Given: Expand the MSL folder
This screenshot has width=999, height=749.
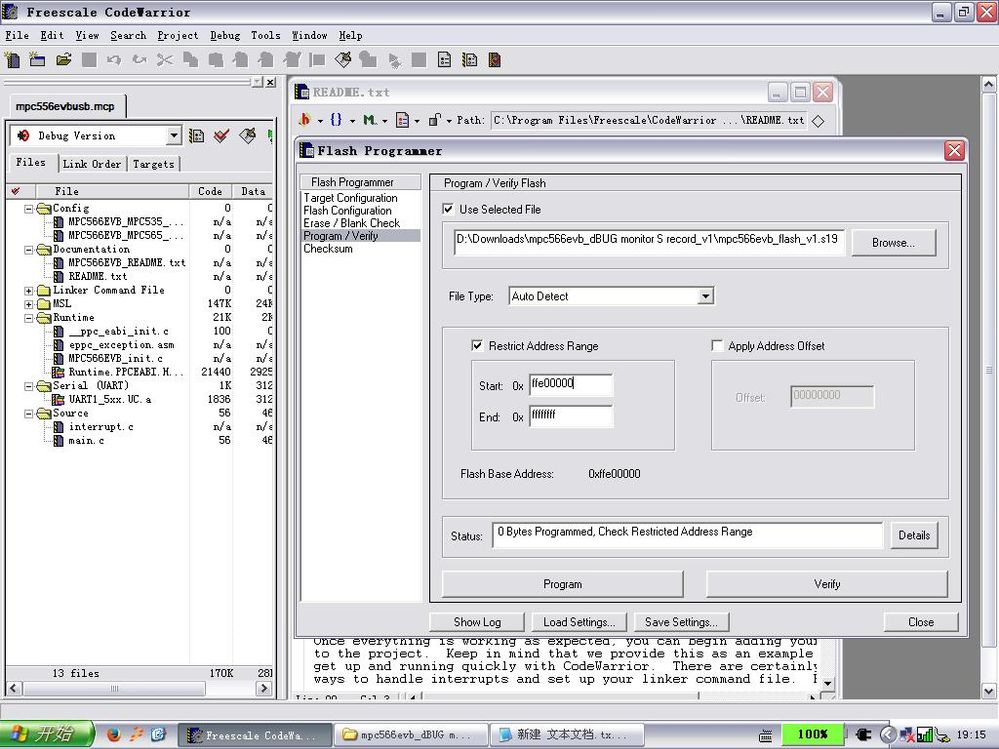Looking at the screenshot, I should [x=29, y=304].
